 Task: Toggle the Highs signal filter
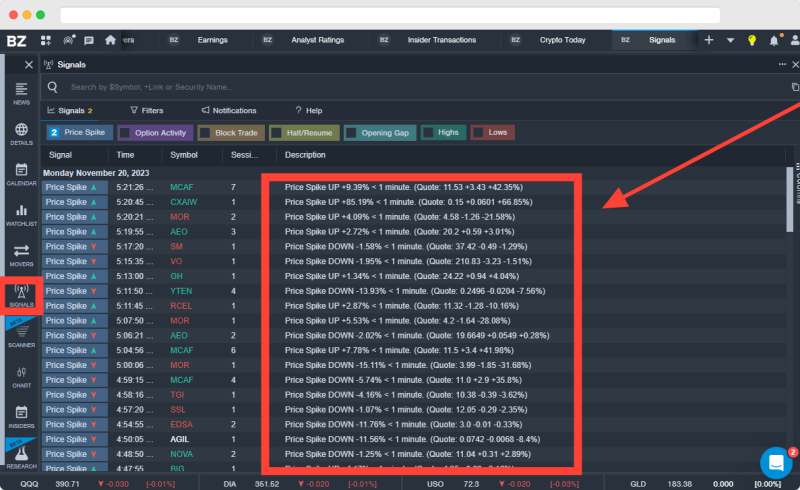[x=443, y=133]
